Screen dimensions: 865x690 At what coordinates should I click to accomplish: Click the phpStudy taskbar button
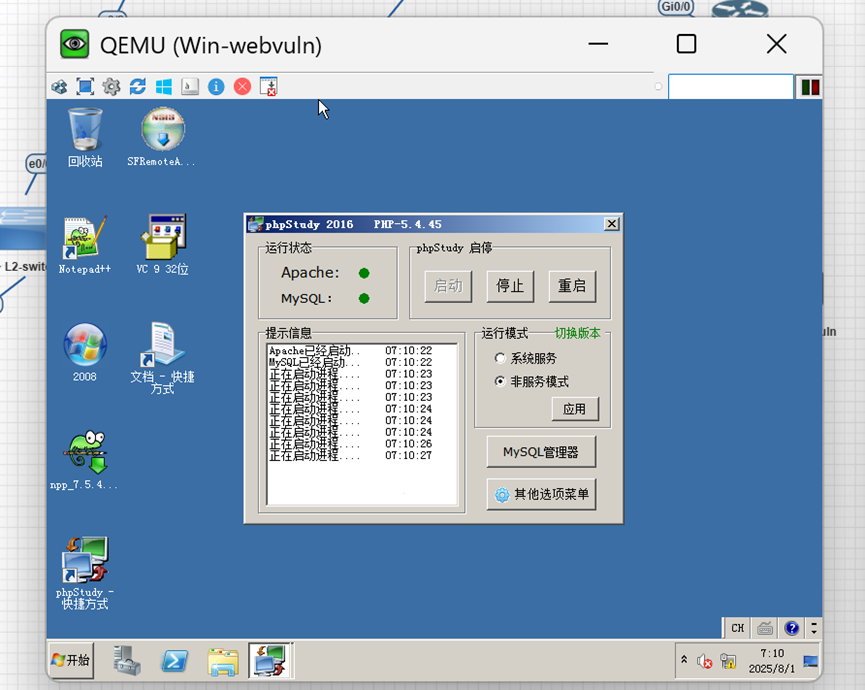pos(270,660)
